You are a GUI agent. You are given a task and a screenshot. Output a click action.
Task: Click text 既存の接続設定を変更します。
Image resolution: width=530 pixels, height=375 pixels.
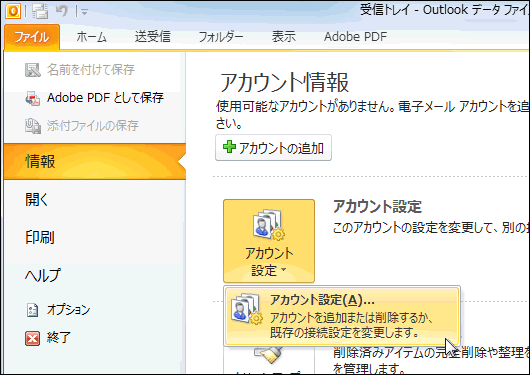pos(344,332)
